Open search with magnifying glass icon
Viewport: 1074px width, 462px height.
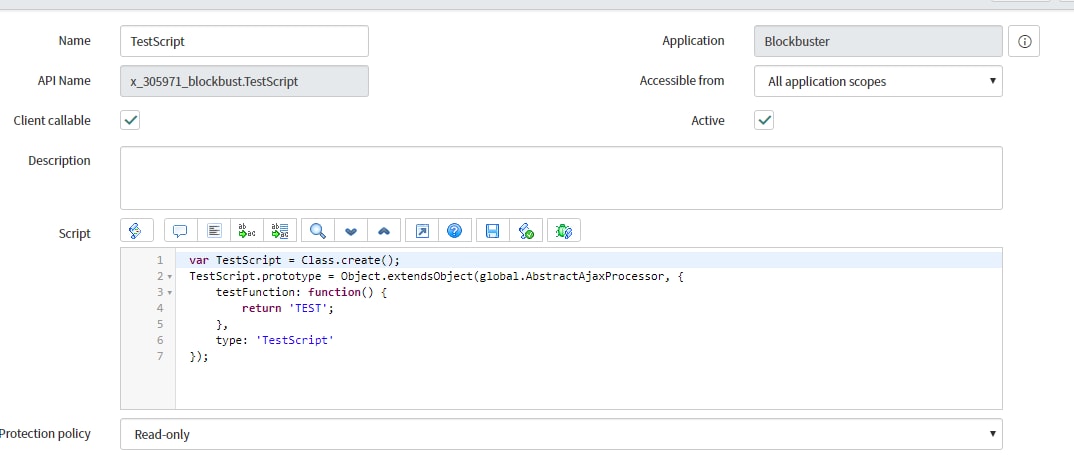(x=318, y=231)
